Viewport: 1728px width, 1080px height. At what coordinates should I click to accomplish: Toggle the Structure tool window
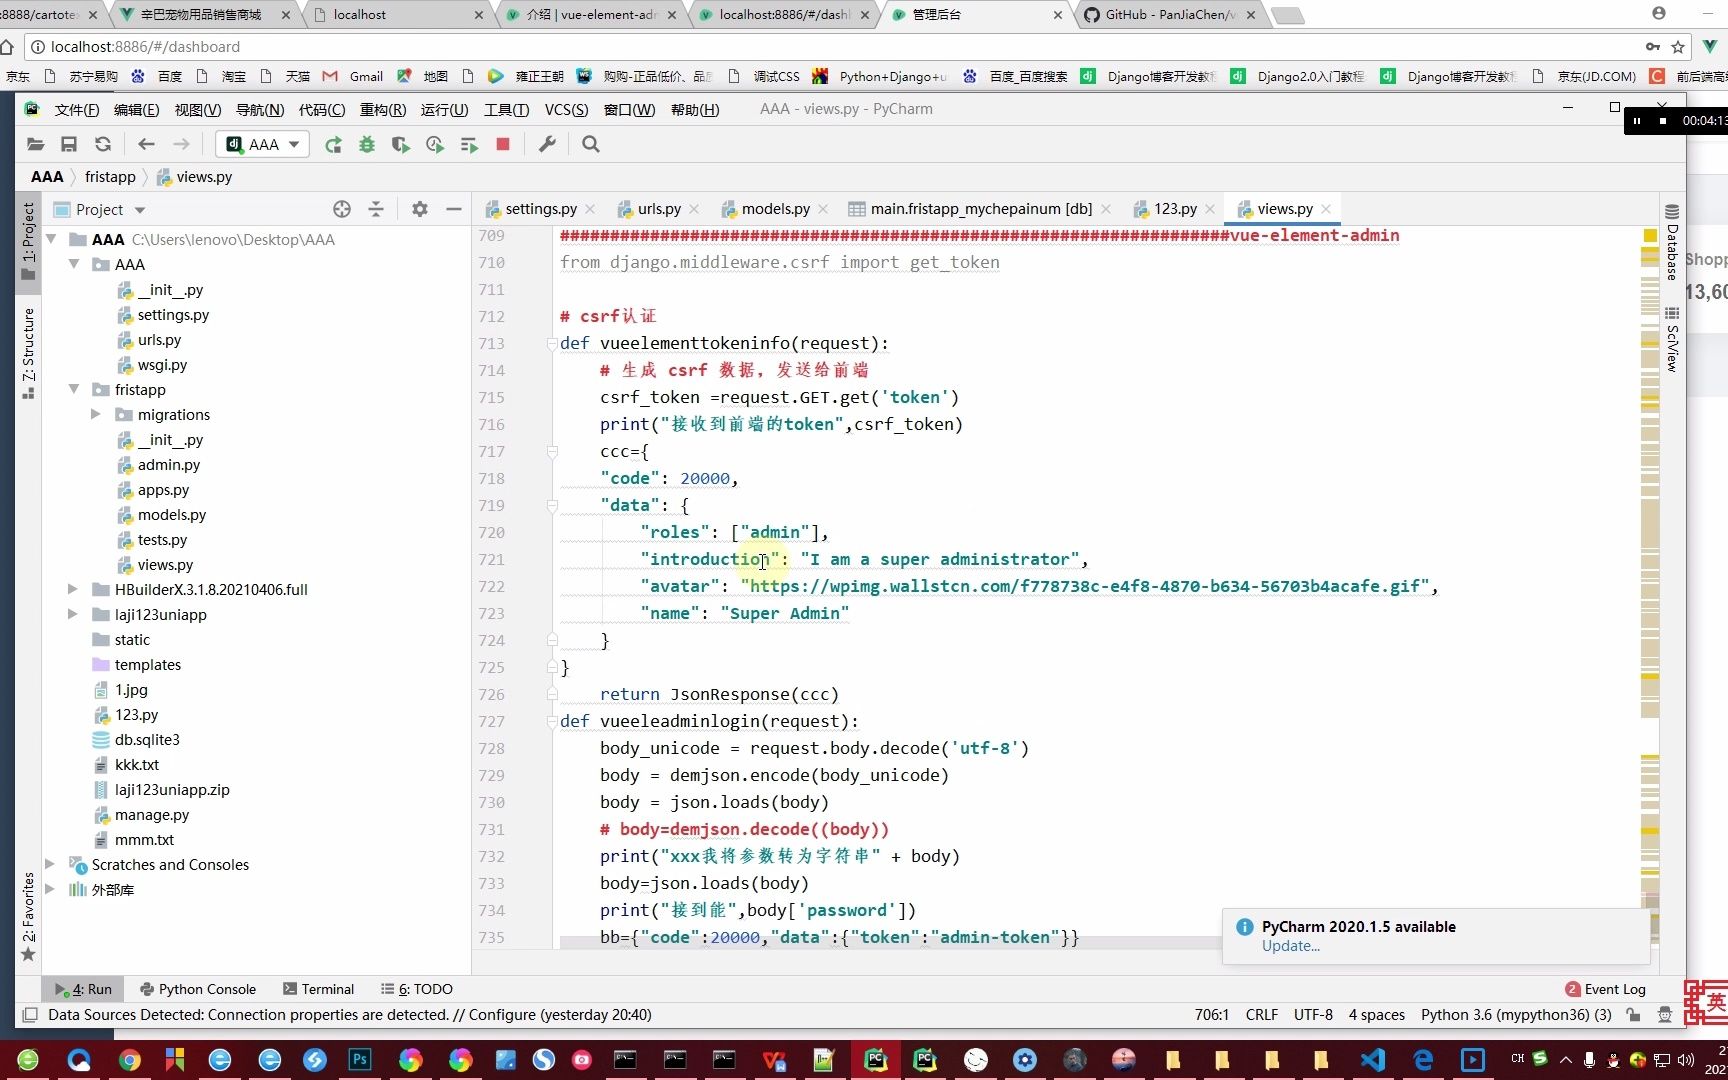click(28, 352)
